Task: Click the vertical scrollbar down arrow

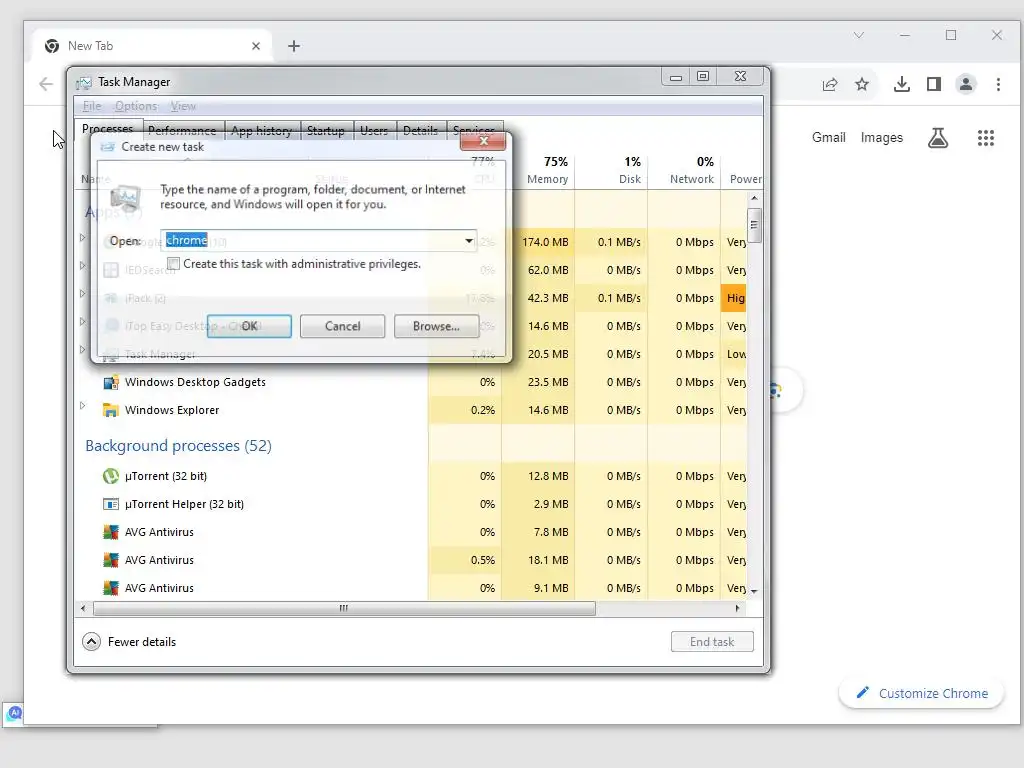Action: pos(754,591)
